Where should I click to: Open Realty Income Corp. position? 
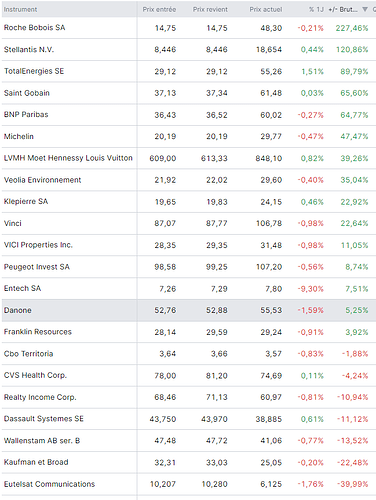click(x=40, y=397)
